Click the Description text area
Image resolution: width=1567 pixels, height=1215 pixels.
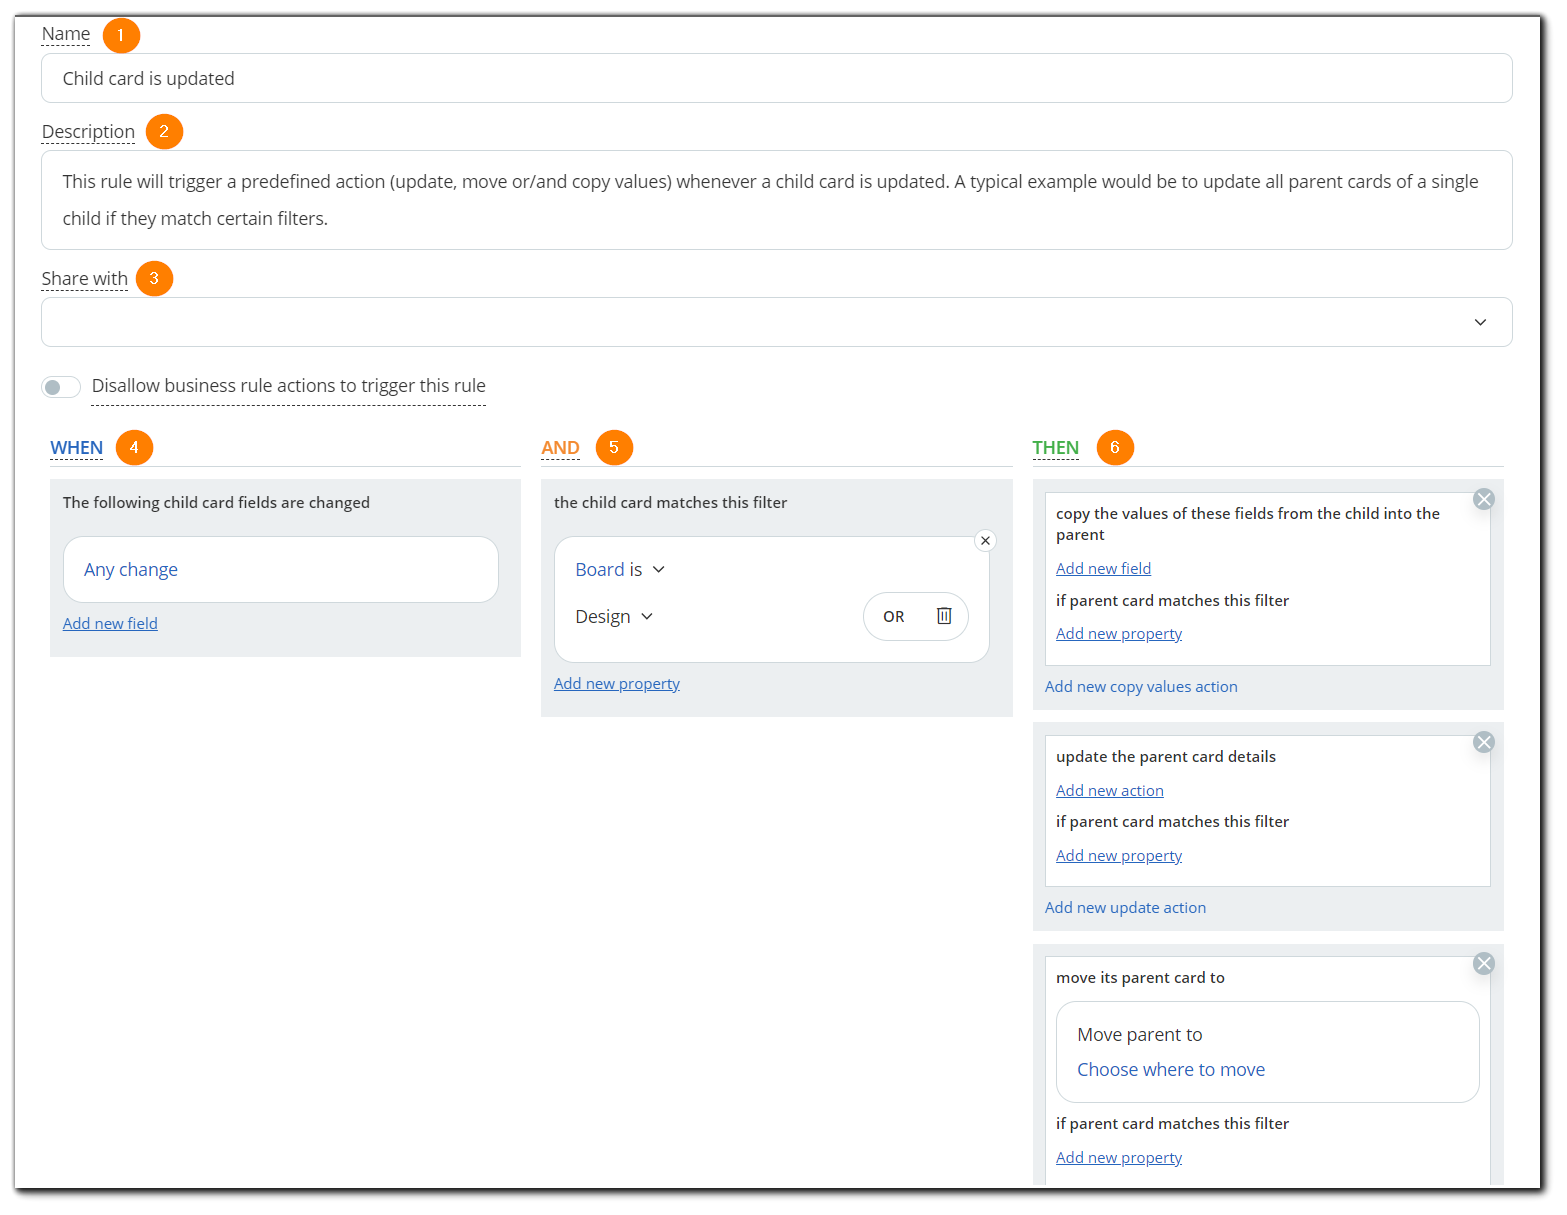point(776,200)
